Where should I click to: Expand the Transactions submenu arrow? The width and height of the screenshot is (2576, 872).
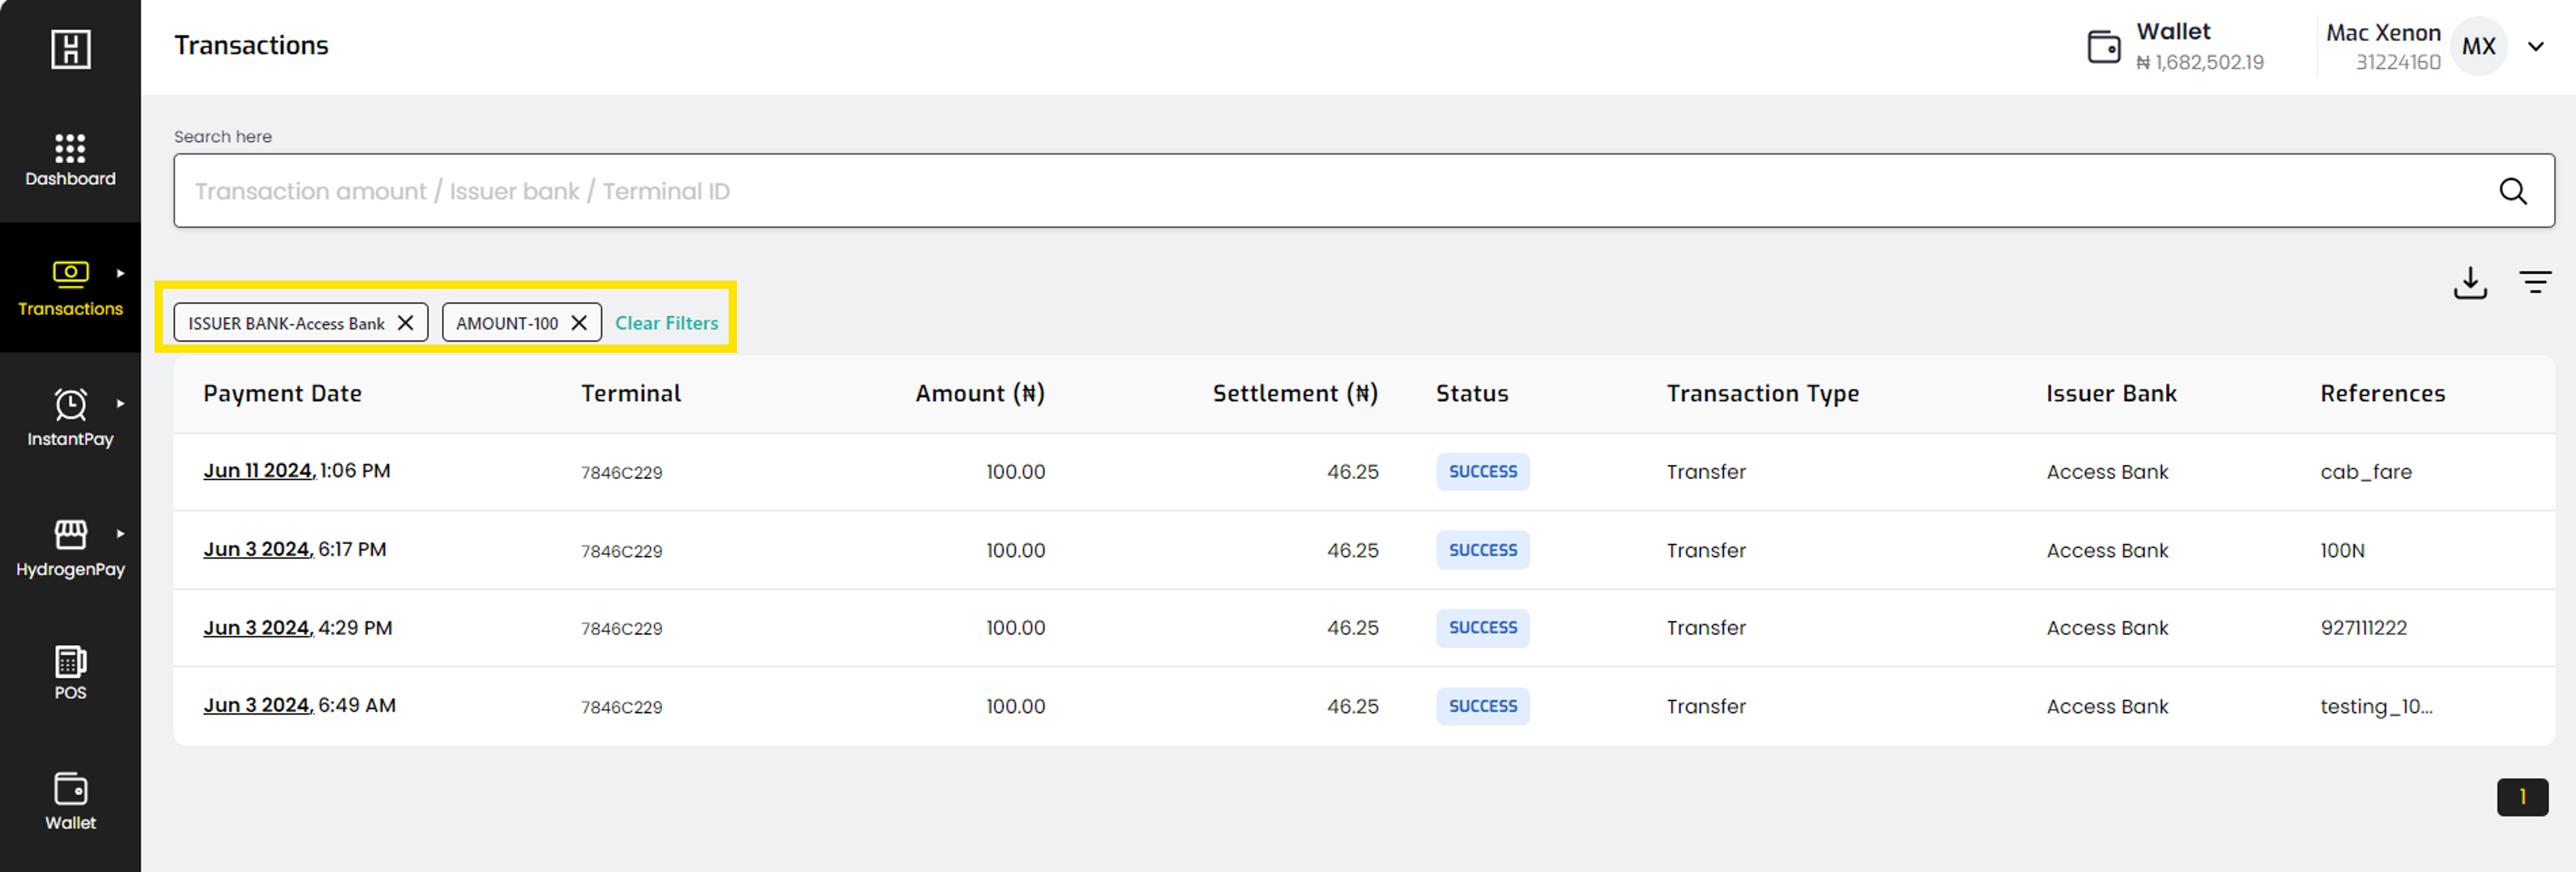(120, 273)
